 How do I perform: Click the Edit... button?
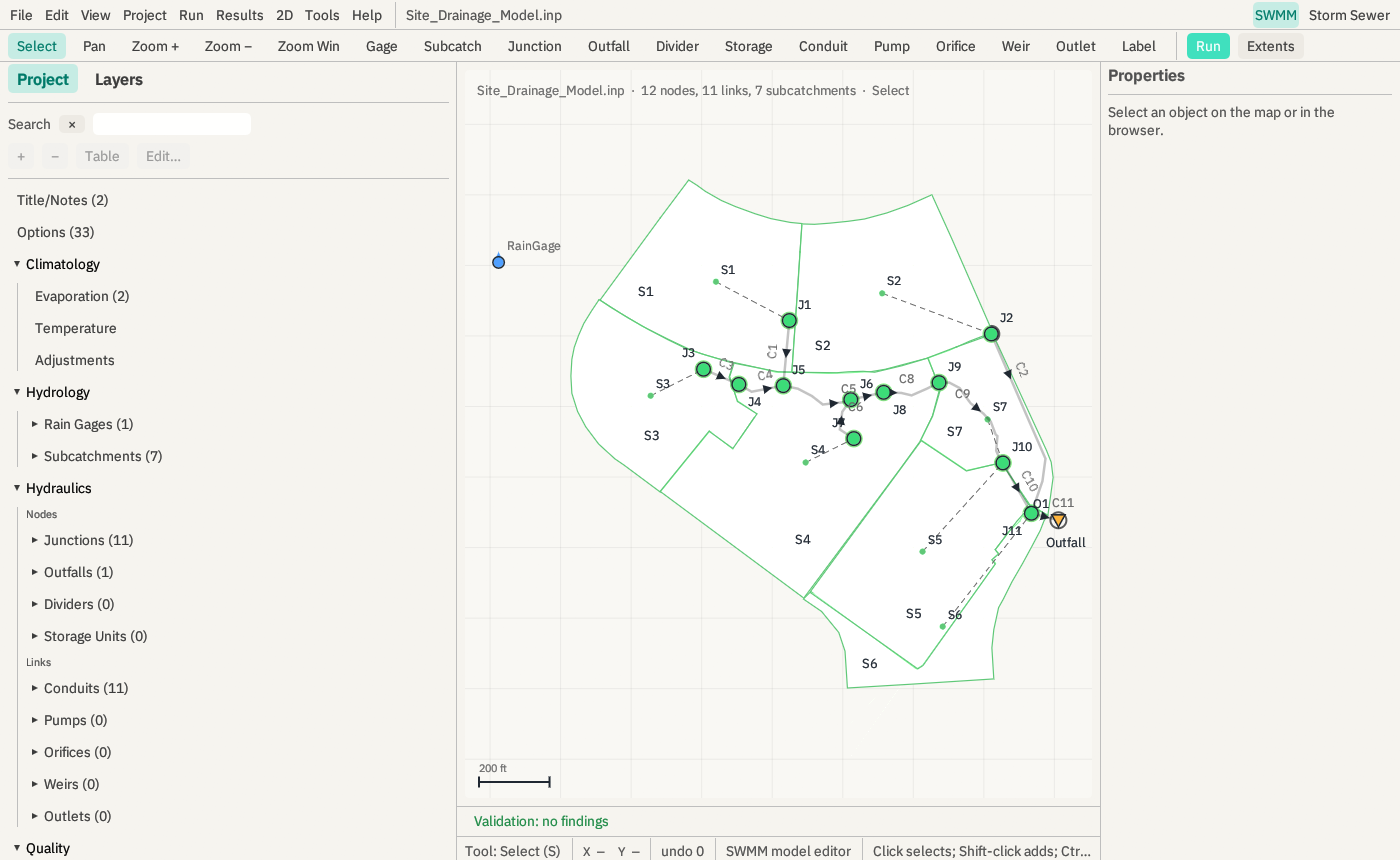[x=163, y=156]
